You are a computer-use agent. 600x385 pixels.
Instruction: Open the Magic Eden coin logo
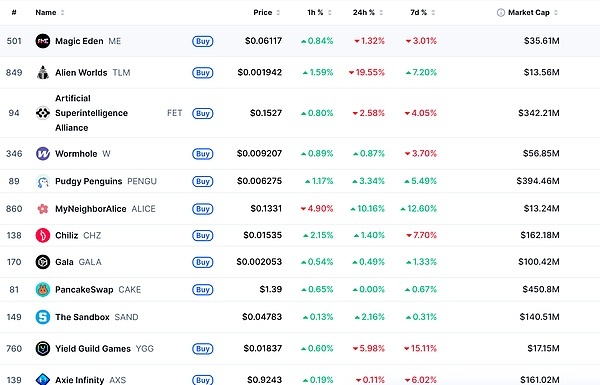tap(43, 41)
